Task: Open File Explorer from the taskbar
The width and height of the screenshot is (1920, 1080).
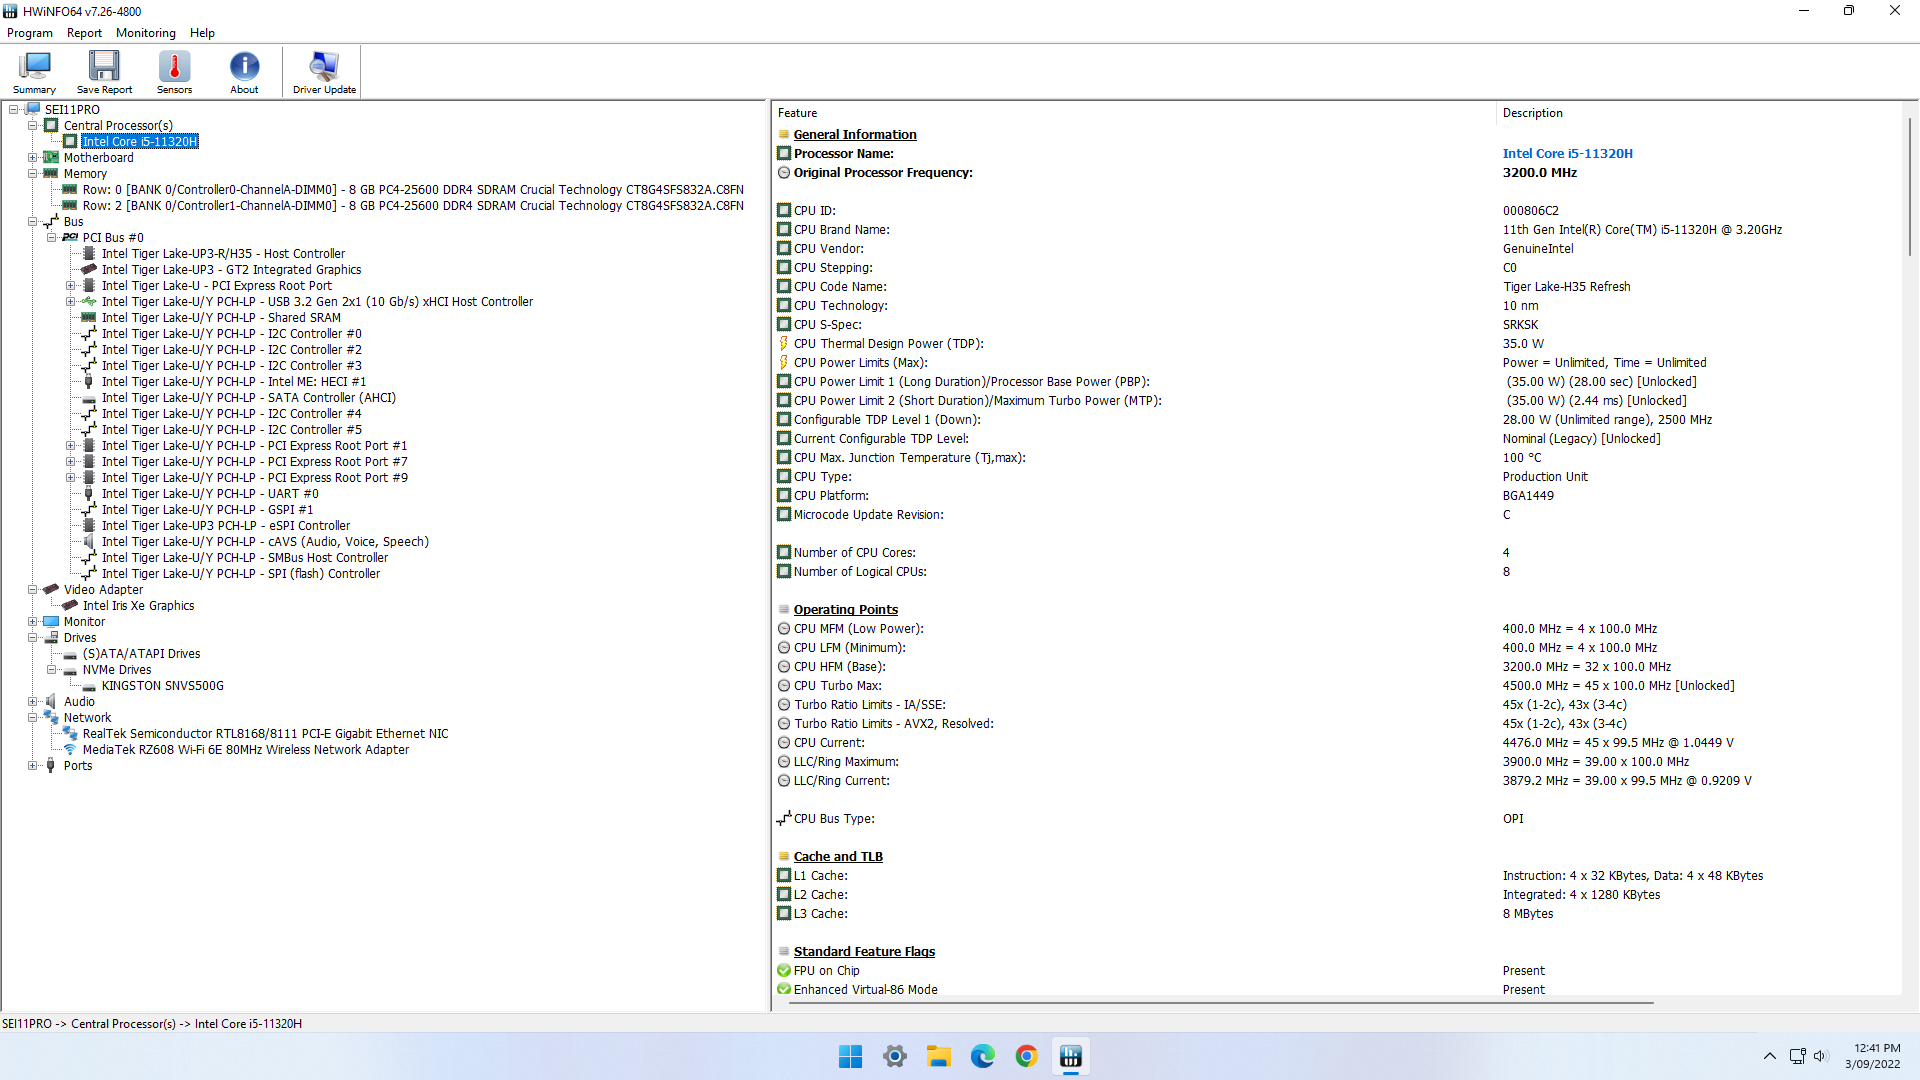Action: pyautogui.click(x=938, y=1056)
